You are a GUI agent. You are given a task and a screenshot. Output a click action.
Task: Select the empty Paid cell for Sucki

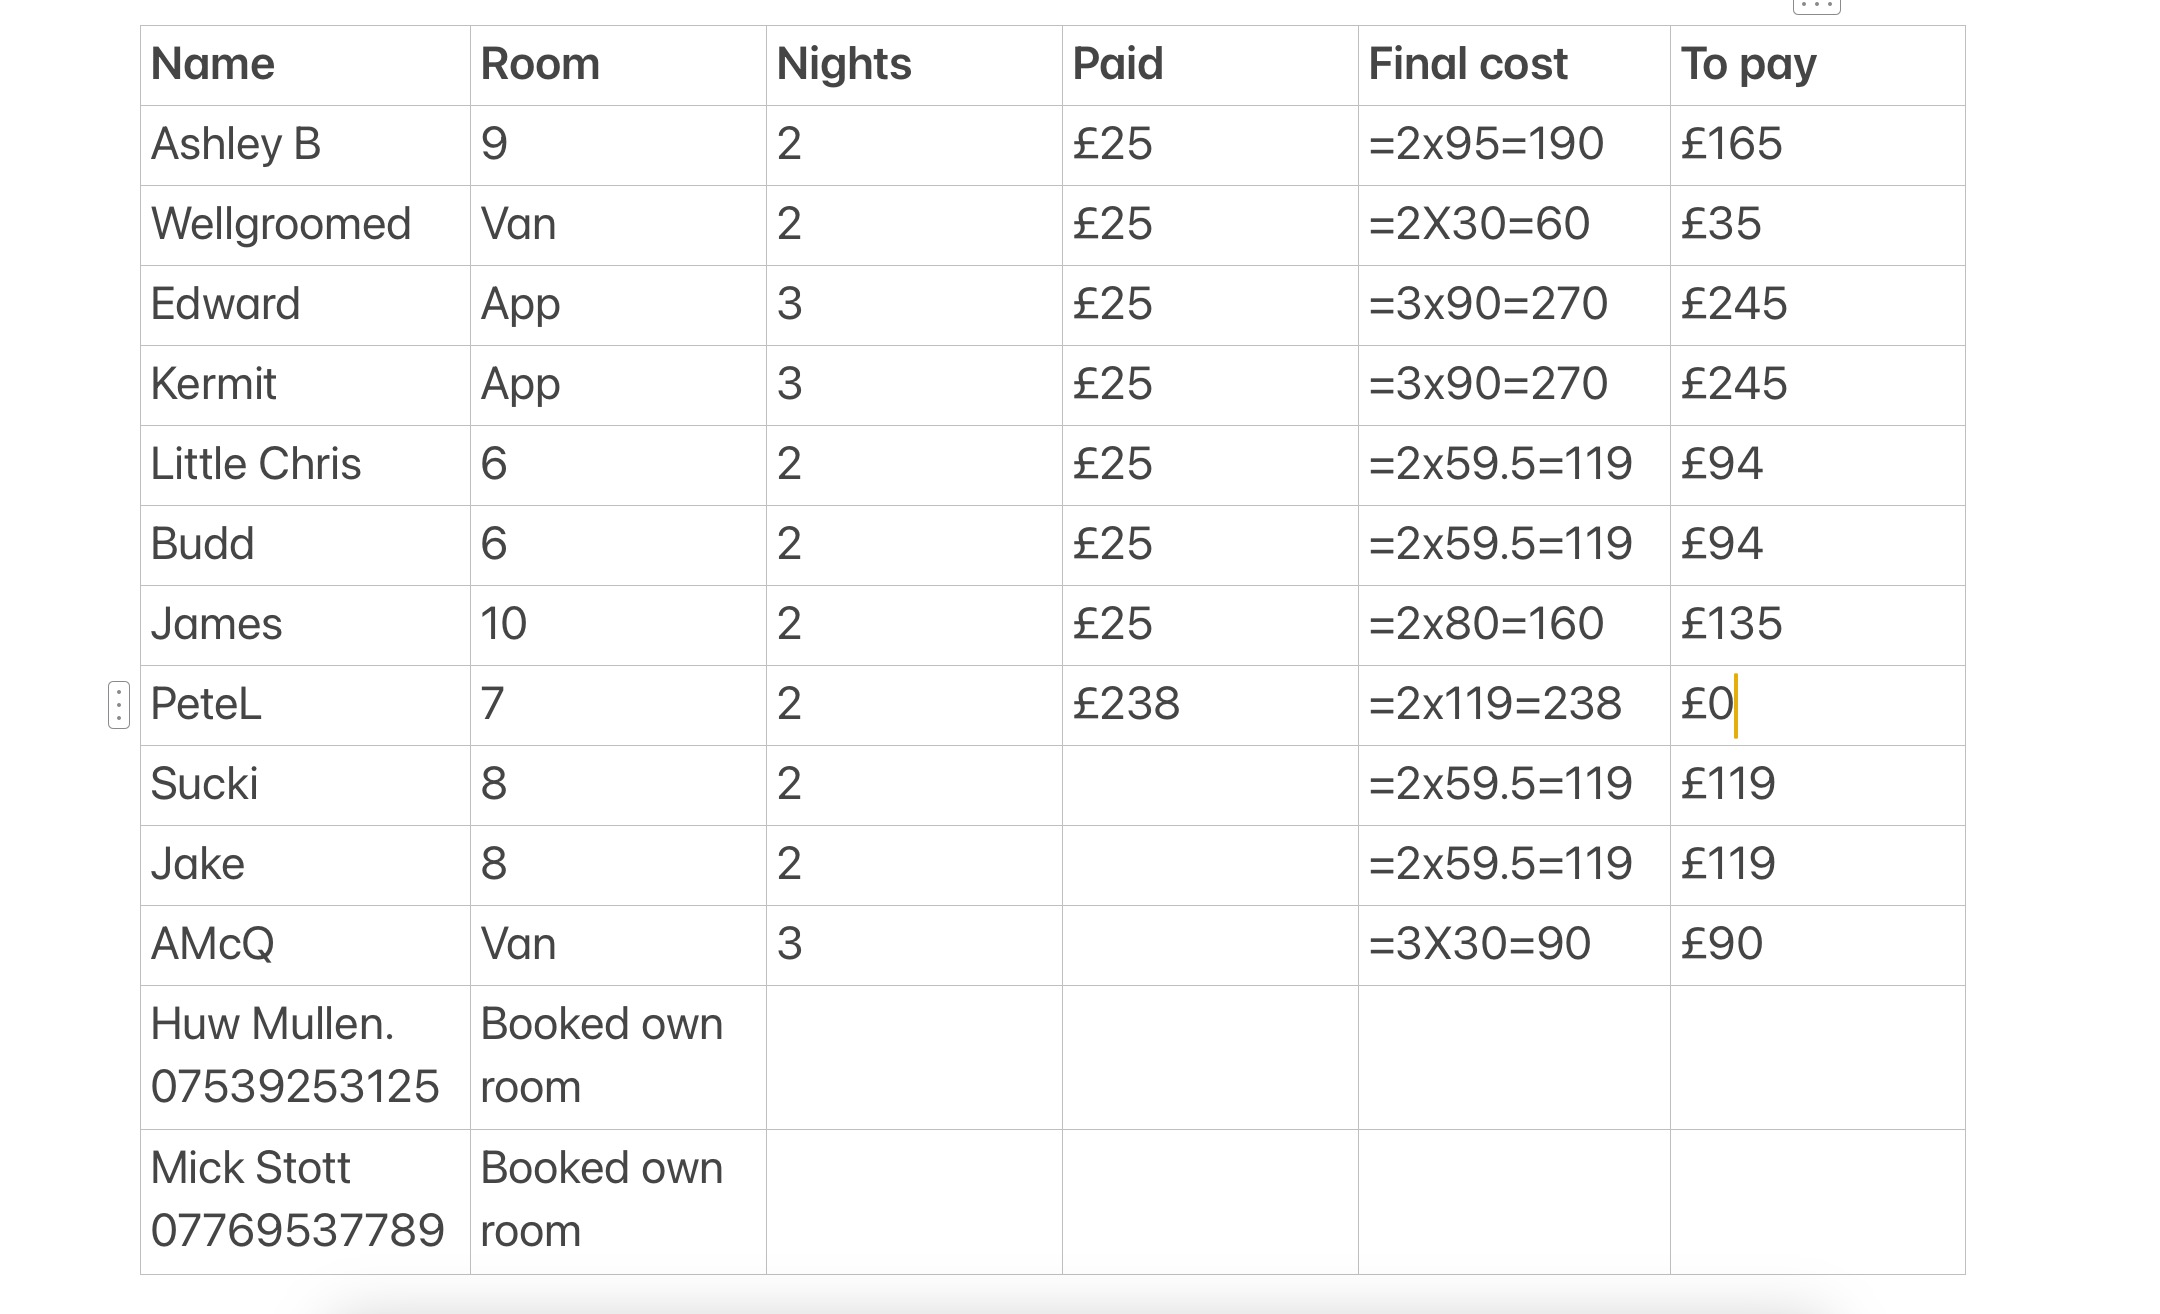tap(1210, 785)
